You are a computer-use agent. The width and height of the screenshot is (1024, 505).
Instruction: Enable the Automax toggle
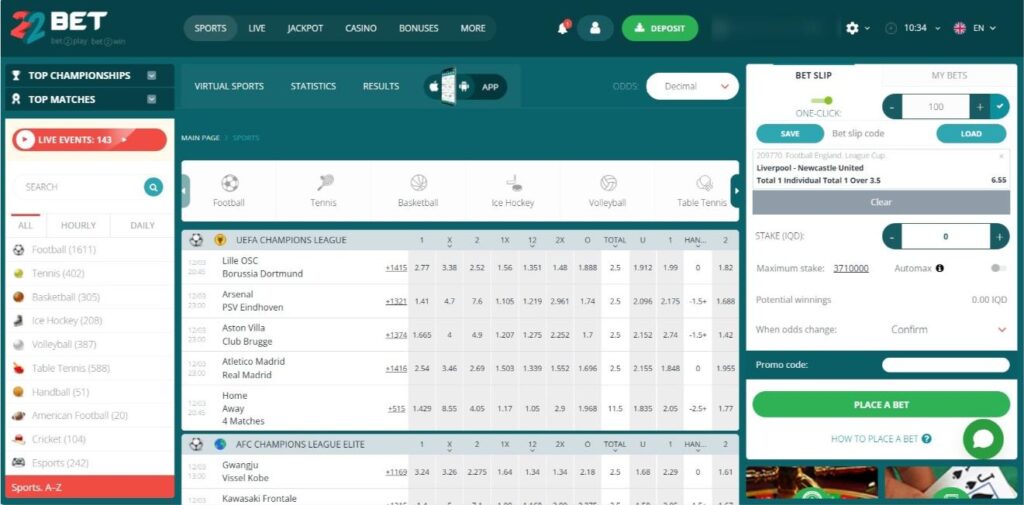997,268
